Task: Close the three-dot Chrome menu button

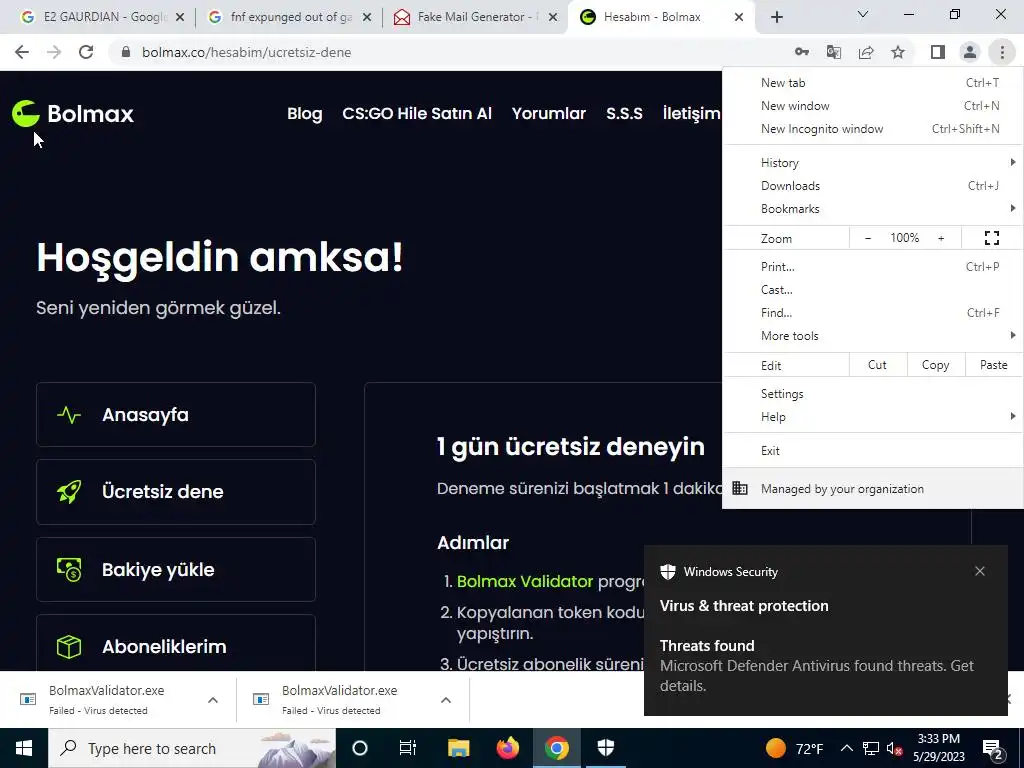Action: [1002, 52]
